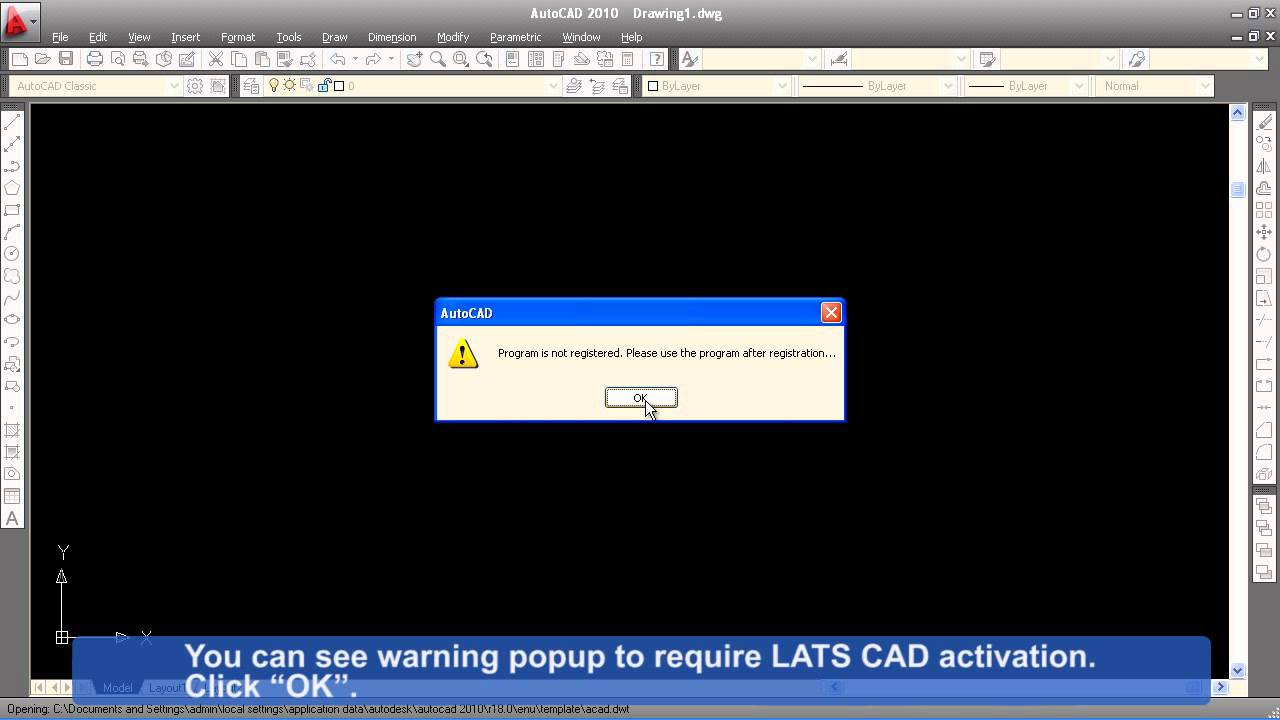Switch to the Model tab

click(x=117, y=688)
